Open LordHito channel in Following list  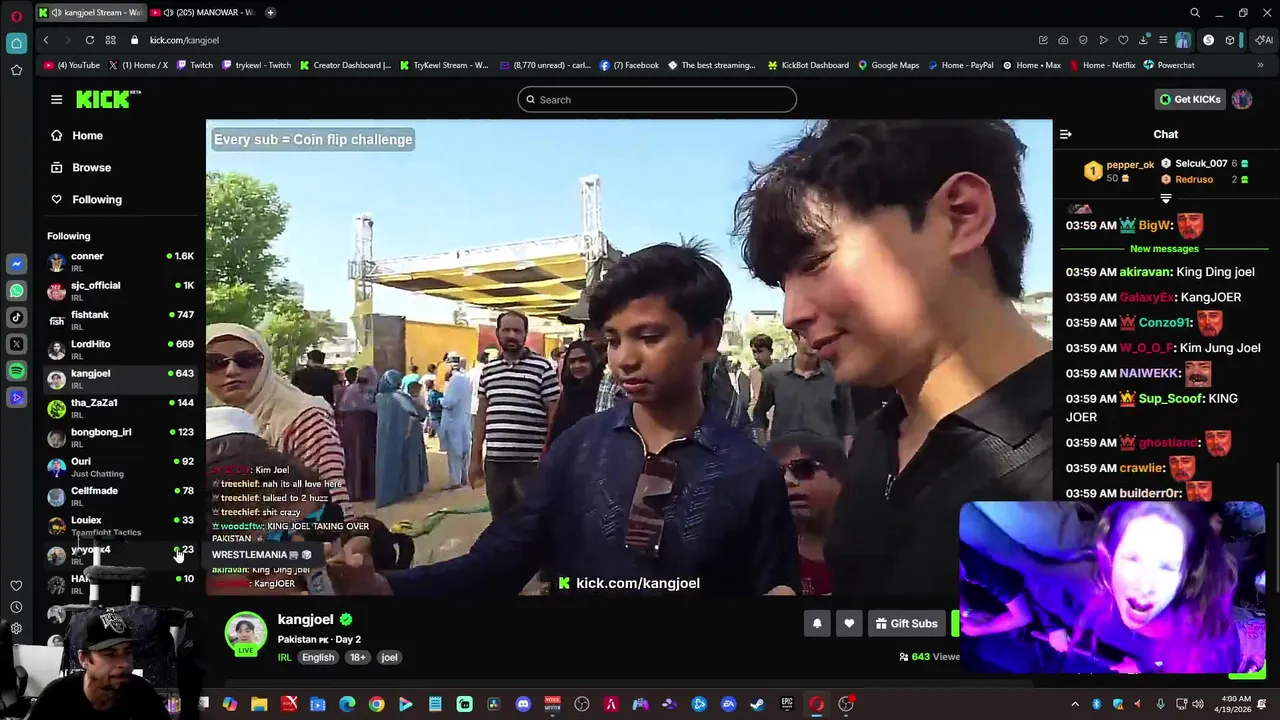(121, 350)
